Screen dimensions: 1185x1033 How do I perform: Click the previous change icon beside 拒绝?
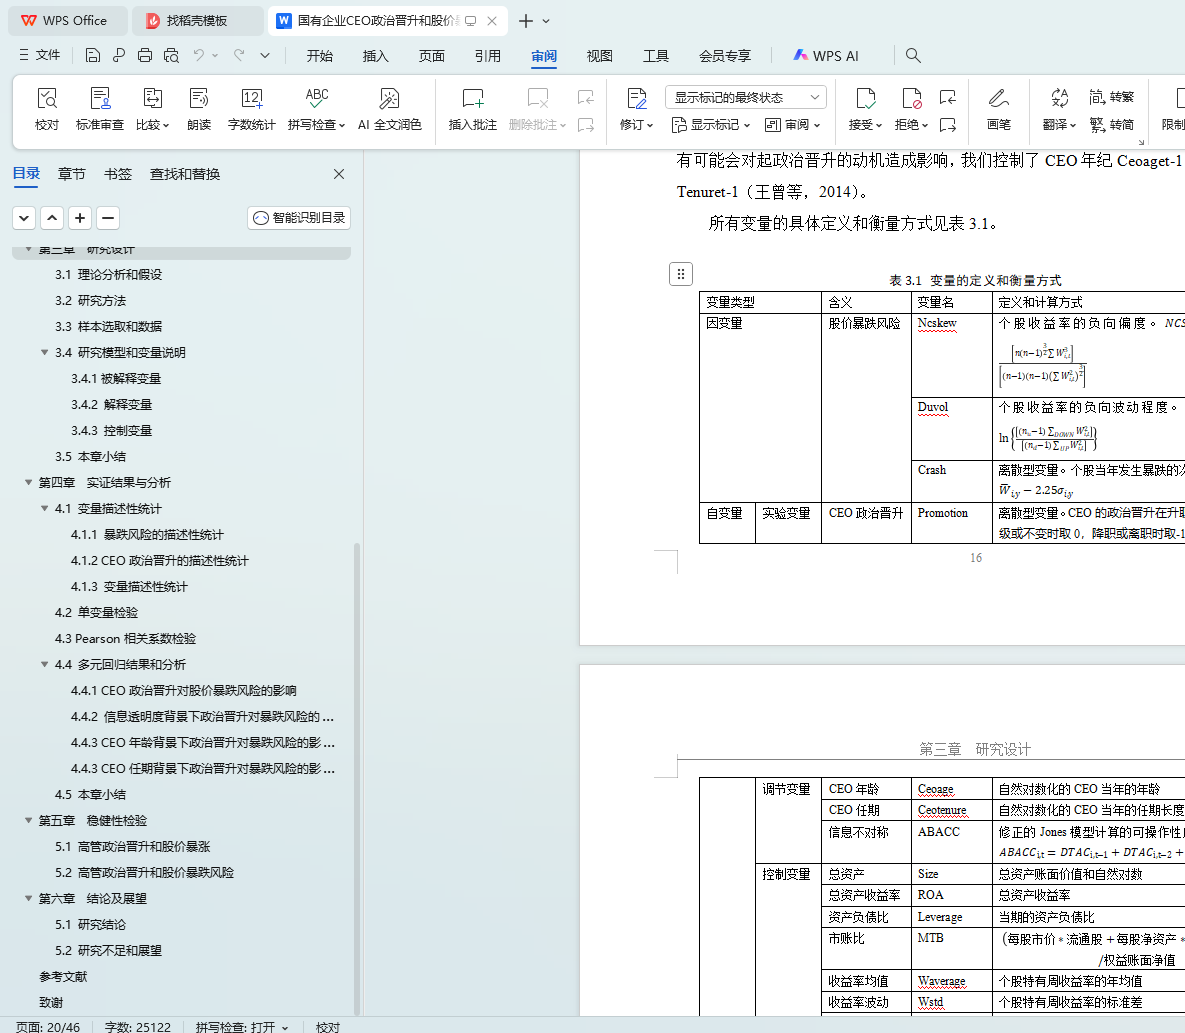pos(948,97)
